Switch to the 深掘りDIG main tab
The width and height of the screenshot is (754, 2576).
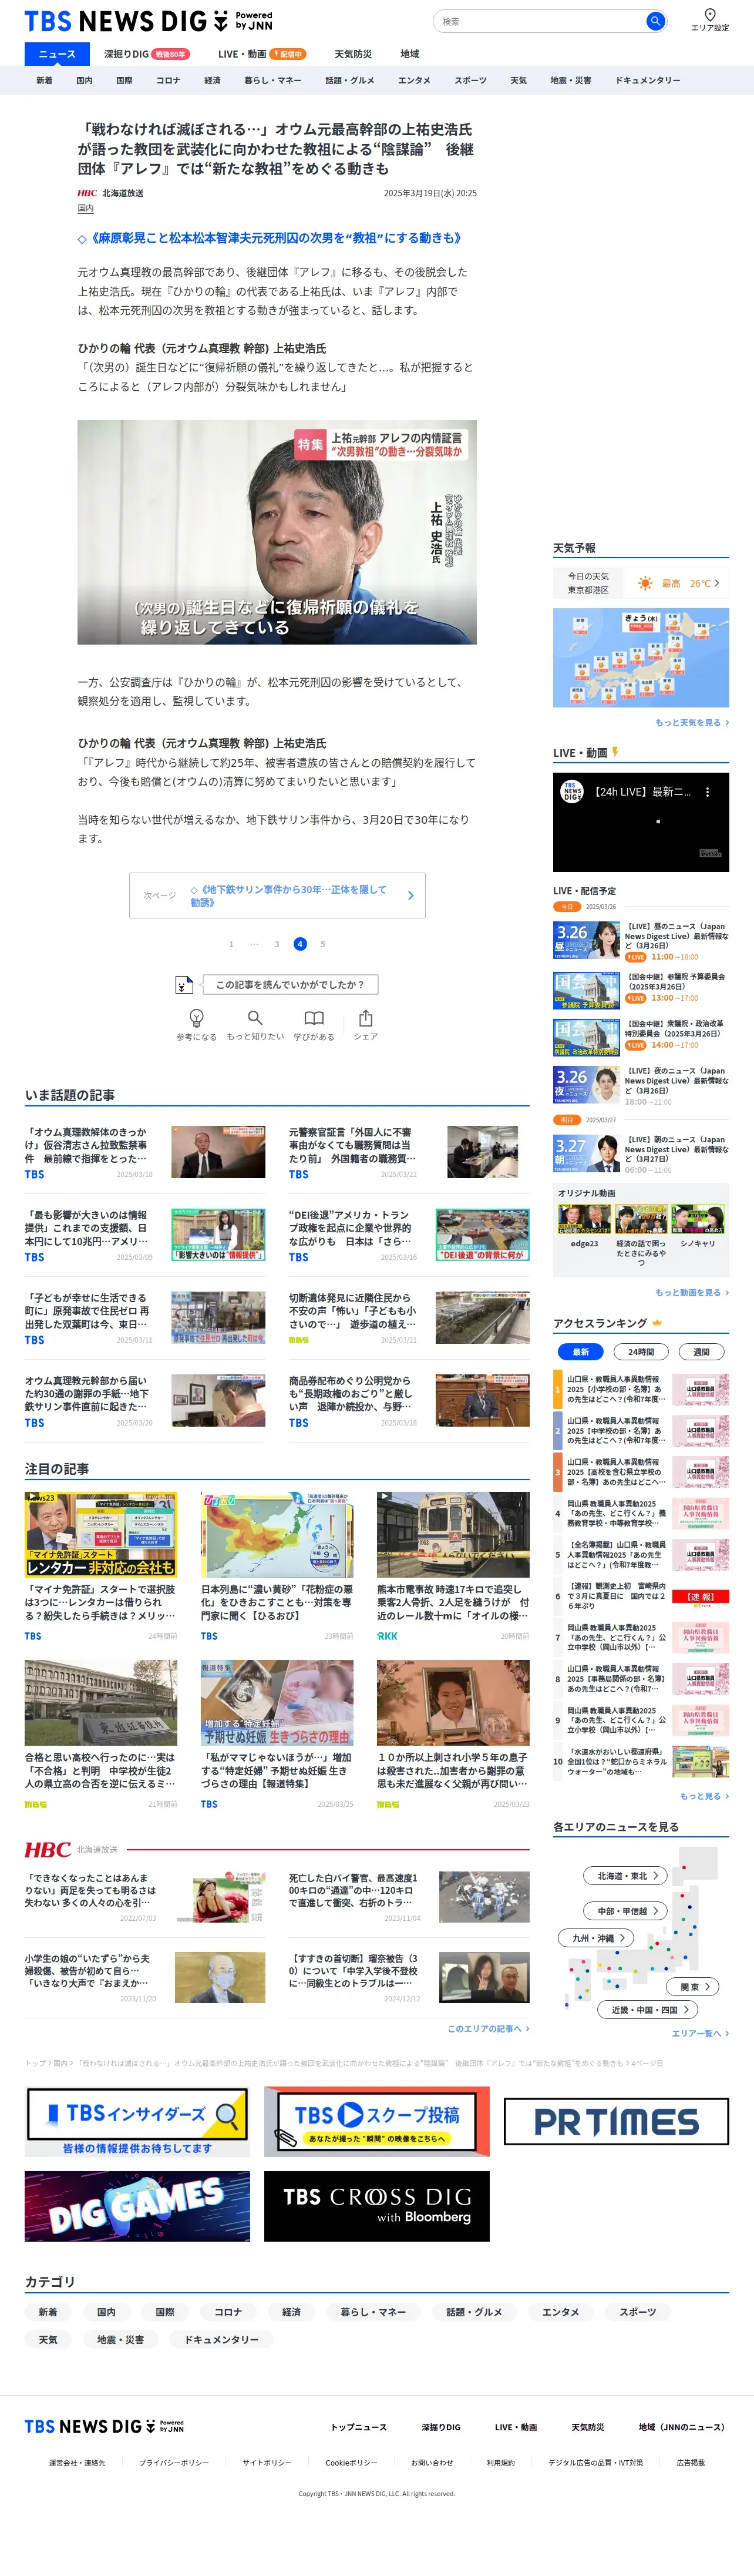[146, 54]
